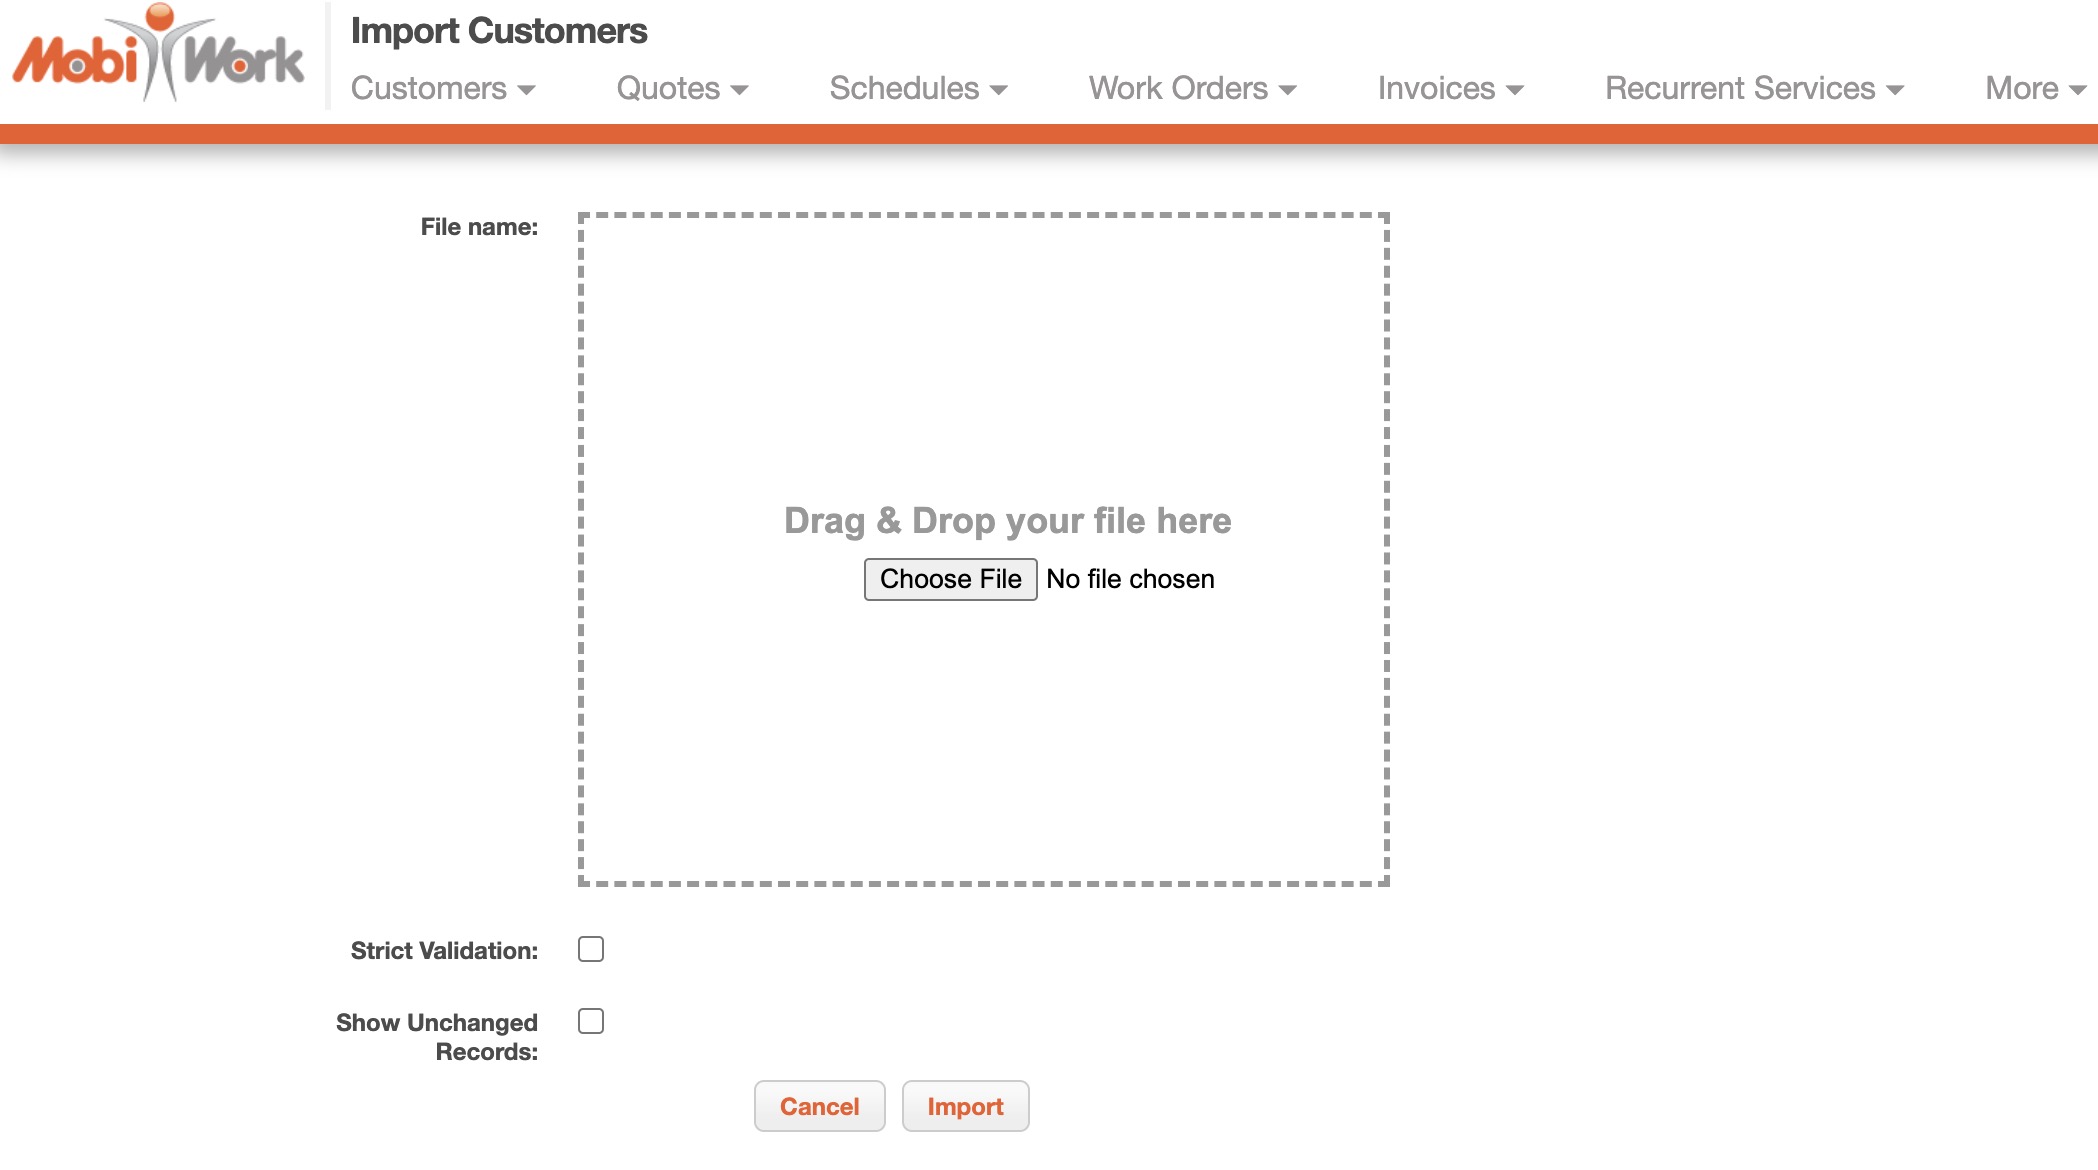Click the Customers dropdown arrow icon
Image resolution: width=2098 pixels, height=1170 pixels.
pos(527,90)
